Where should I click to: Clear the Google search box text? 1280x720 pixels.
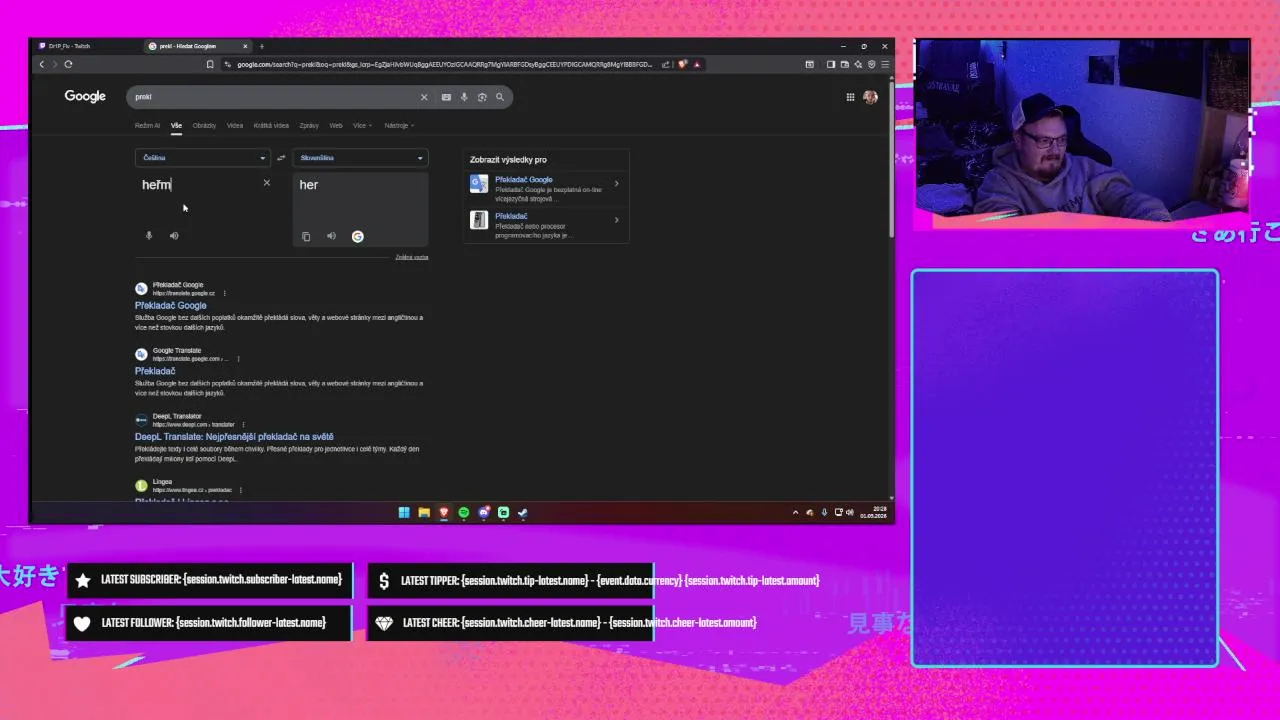point(424,97)
